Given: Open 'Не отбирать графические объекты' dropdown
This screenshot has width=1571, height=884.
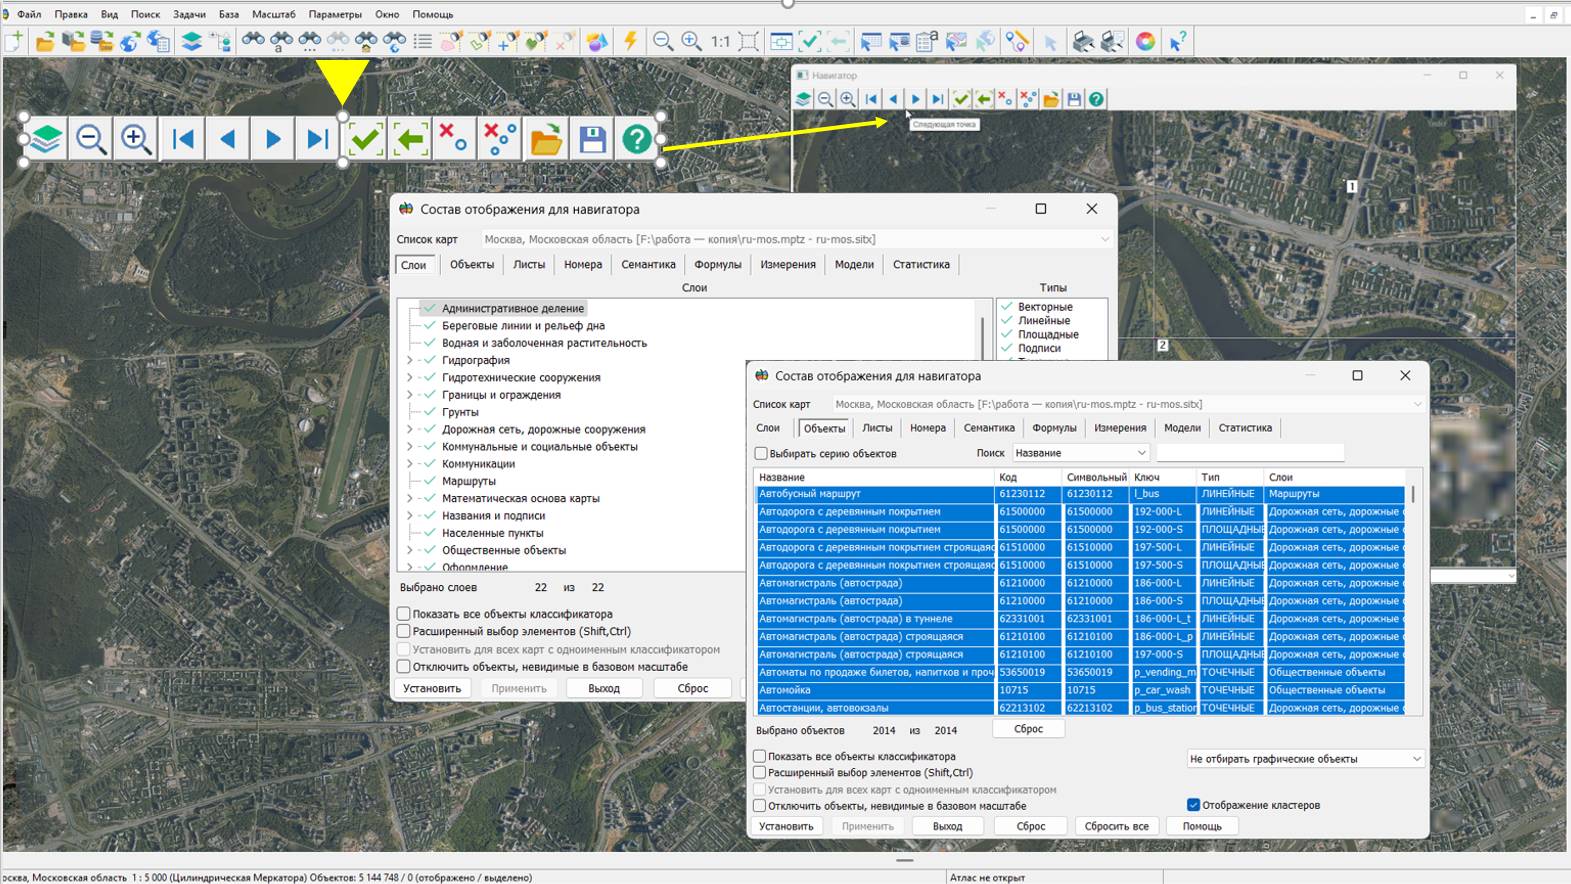Looking at the screenshot, I should click(1416, 759).
